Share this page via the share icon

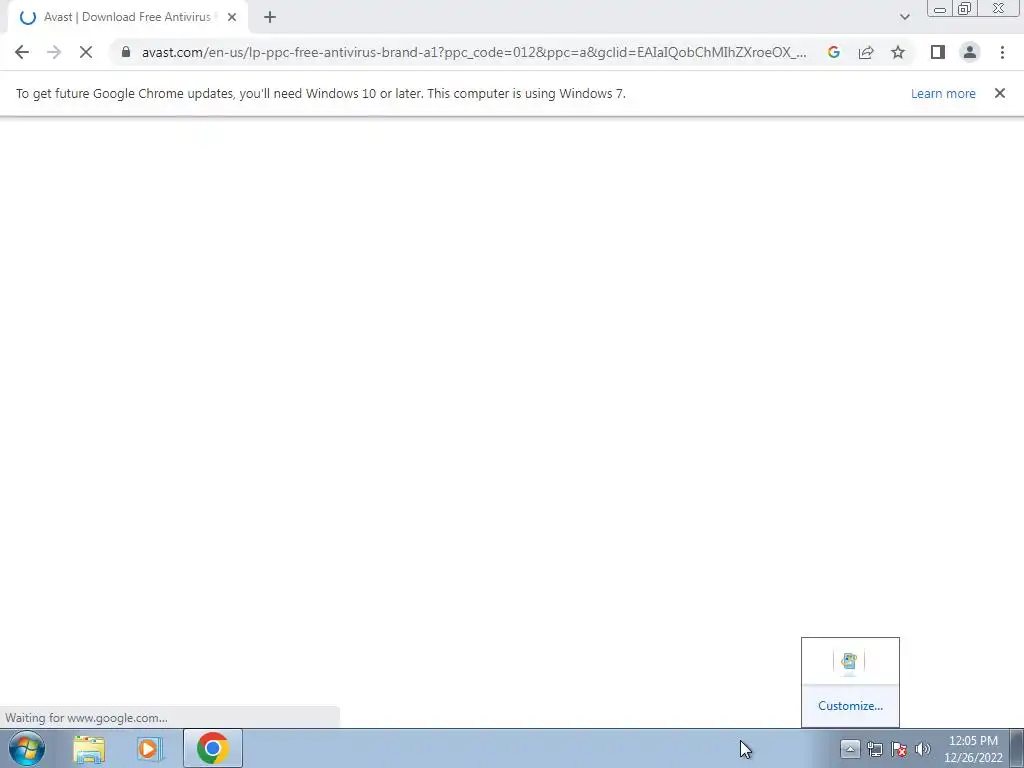click(866, 52)
